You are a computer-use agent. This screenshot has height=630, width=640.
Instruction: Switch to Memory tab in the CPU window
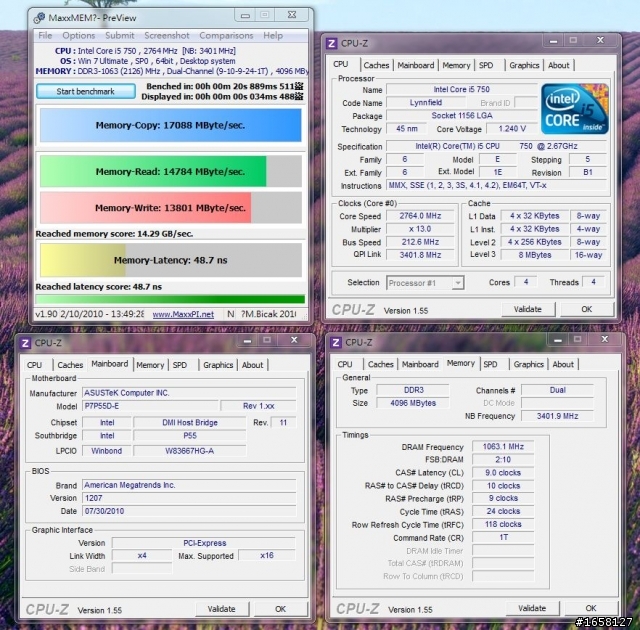[456, 65]
